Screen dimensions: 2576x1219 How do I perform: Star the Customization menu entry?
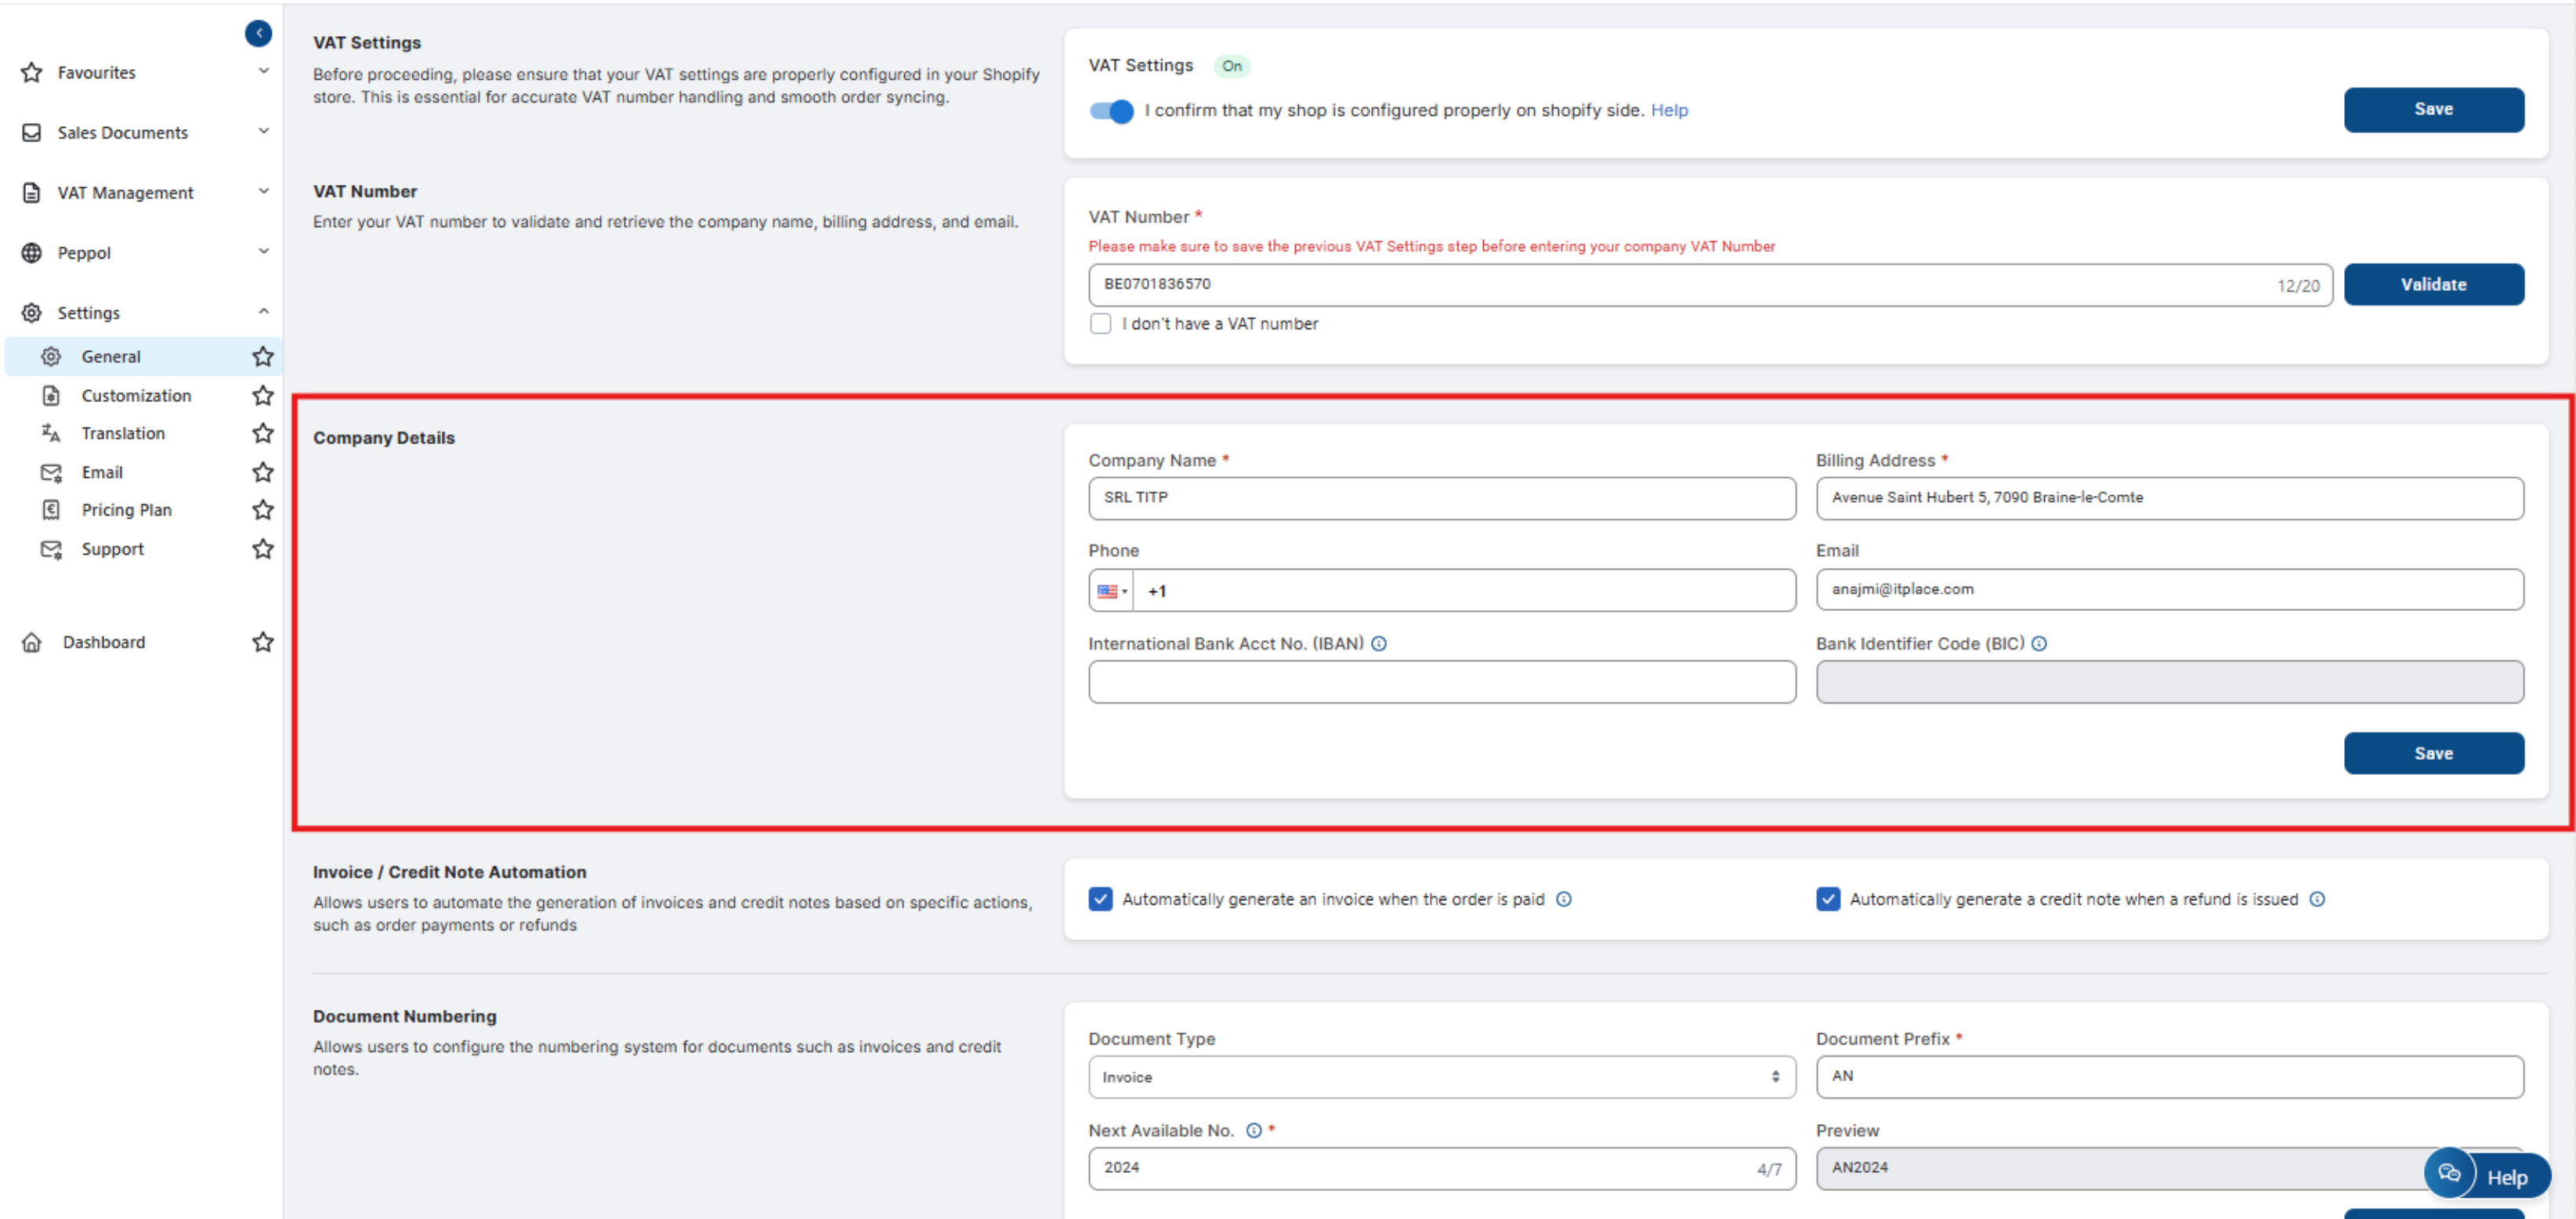(x=262, y=395)
